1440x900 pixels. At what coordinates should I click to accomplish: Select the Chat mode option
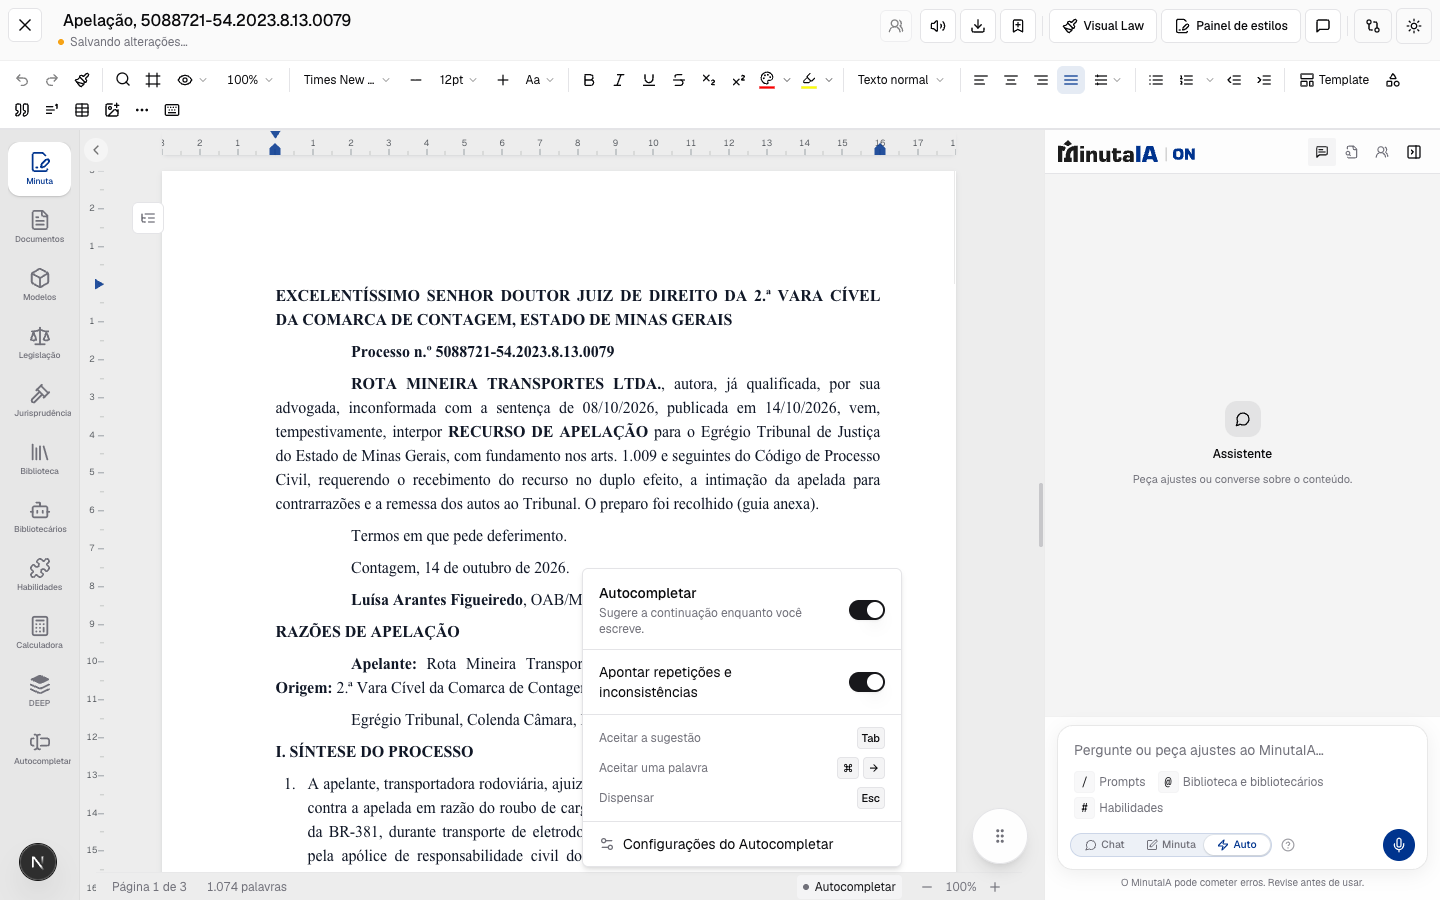(x=1104, y=845)
